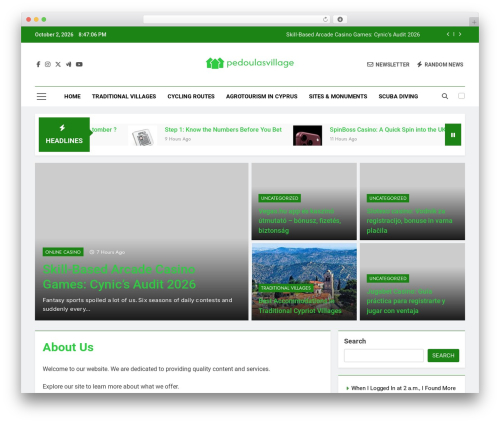Show next top-bar news item
The width and height of the screenshot is (500, 423).
[x=460, y=34]
